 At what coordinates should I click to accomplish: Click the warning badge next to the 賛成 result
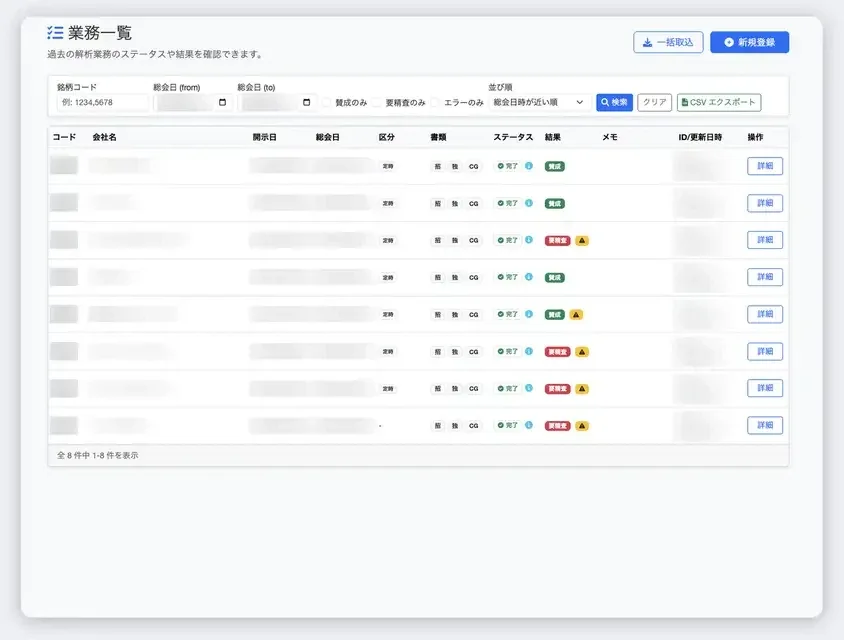coord(576,315)
